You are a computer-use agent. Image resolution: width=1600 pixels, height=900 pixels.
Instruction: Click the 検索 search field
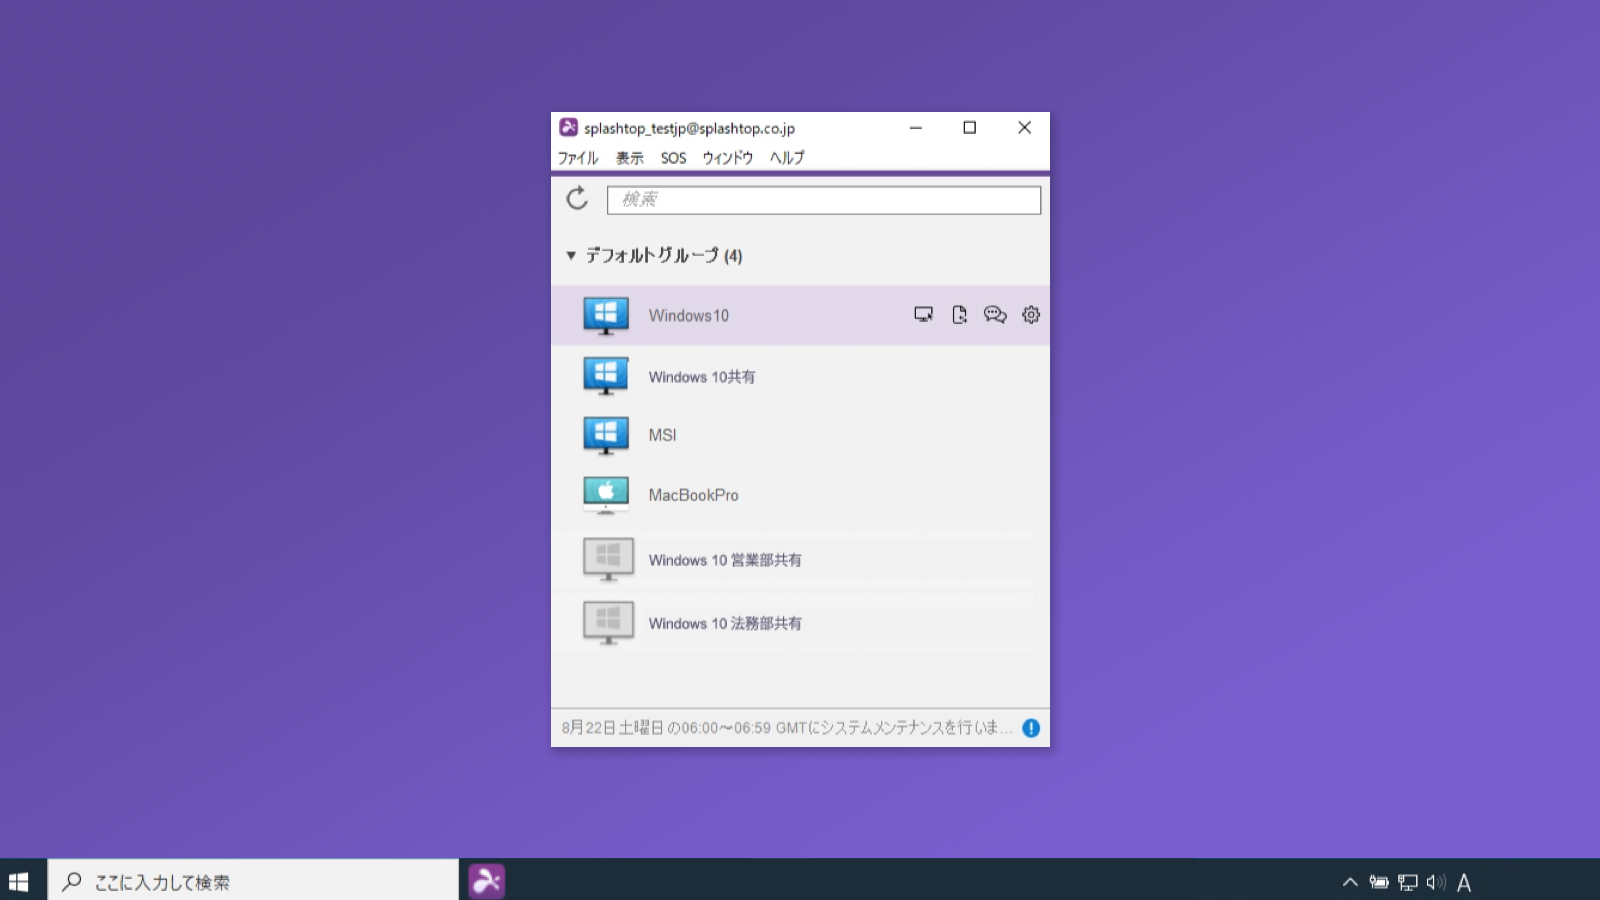coord(824,200)
